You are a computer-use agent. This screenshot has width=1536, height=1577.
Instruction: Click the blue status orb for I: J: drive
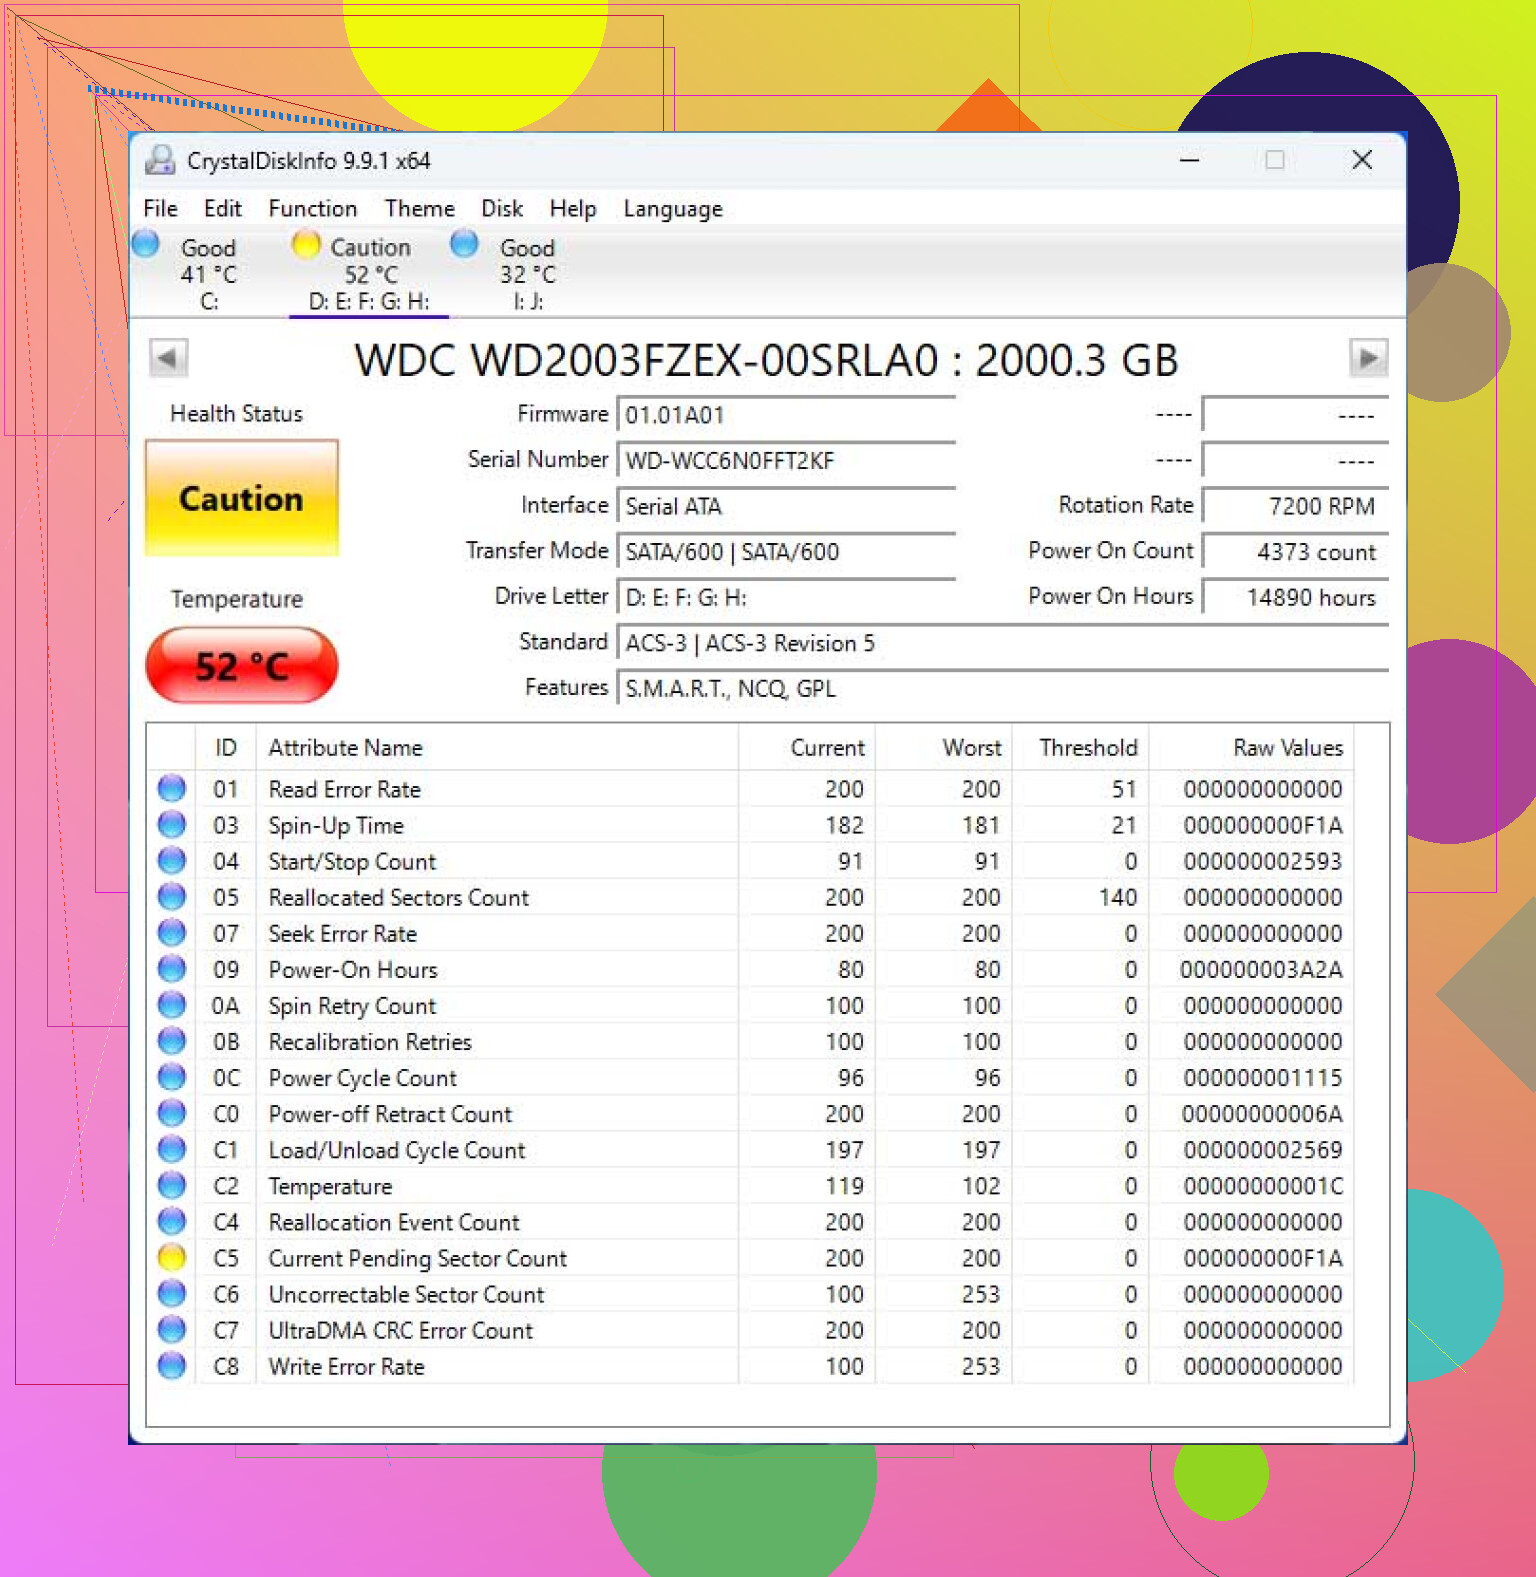464,243
